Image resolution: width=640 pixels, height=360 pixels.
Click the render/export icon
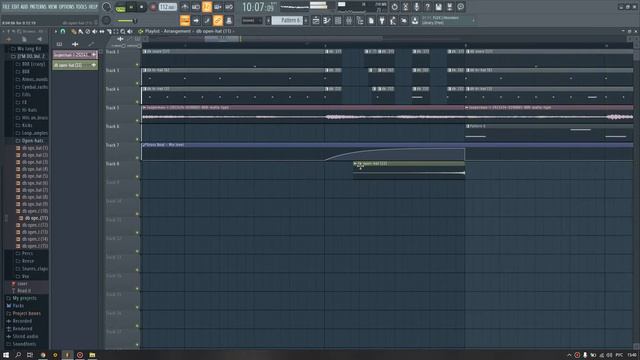(449, 7)
